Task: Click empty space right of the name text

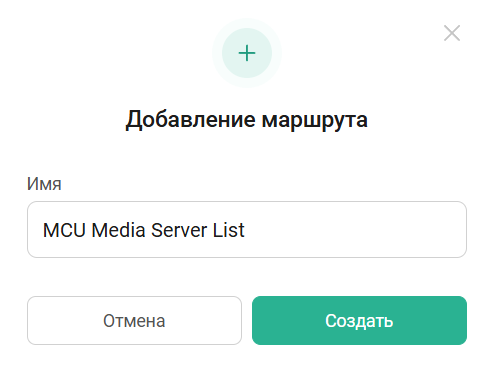Action: point(353,229)
